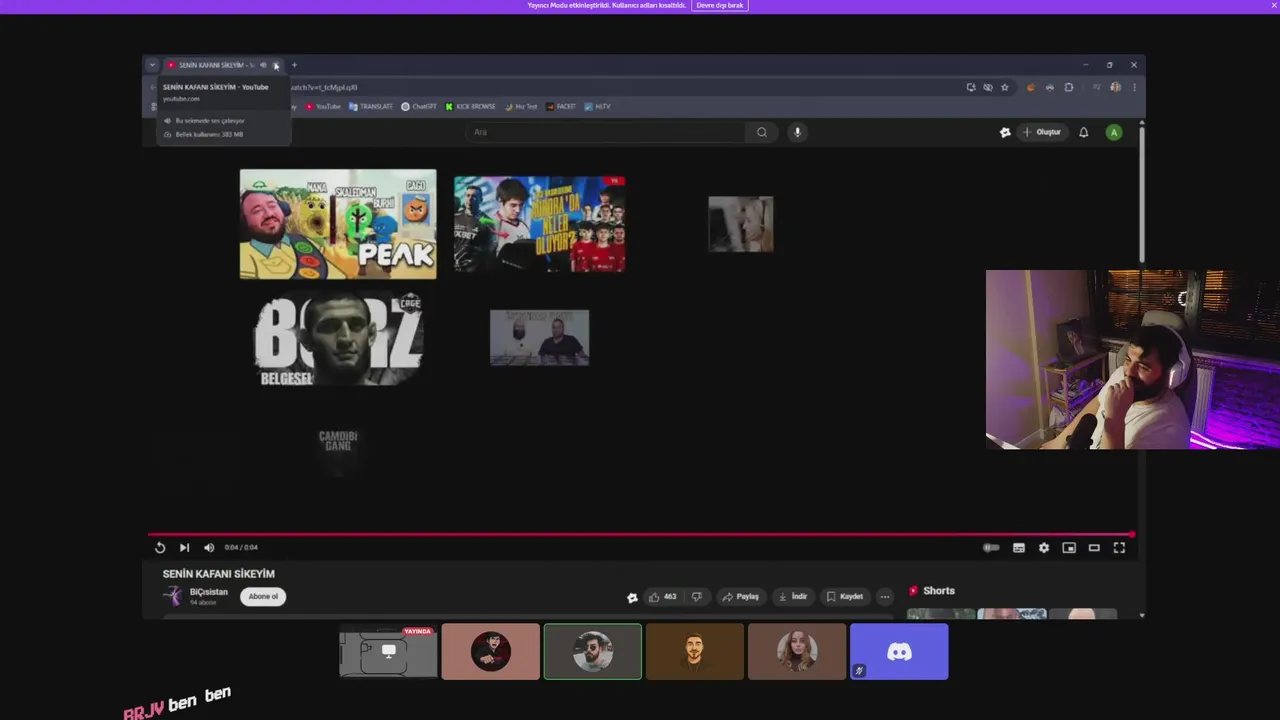Screen dimensions: 1280x720
Task: Dismiss the purple streamer mode banner
Action: [1274, 6]
